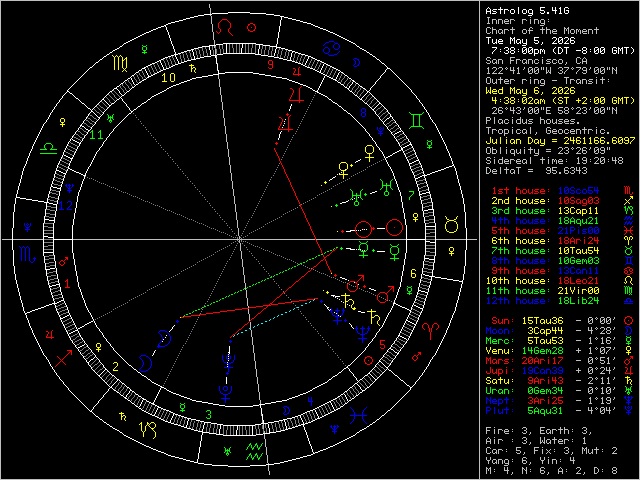
Task: Click house number 5 on the chart wheel
Action: tap(382, 345)
